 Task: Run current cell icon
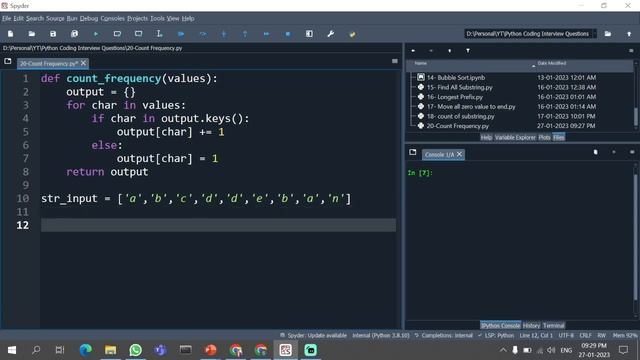(x=117, y=34)
